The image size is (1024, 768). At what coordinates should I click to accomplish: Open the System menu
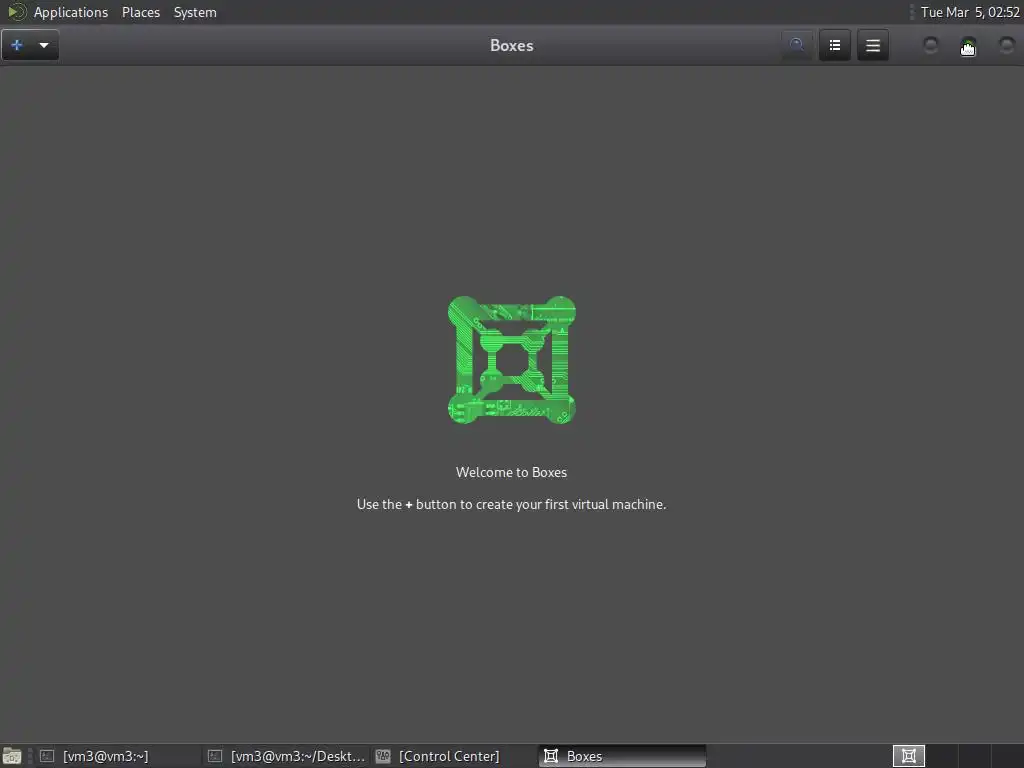(x=195, y=12)
